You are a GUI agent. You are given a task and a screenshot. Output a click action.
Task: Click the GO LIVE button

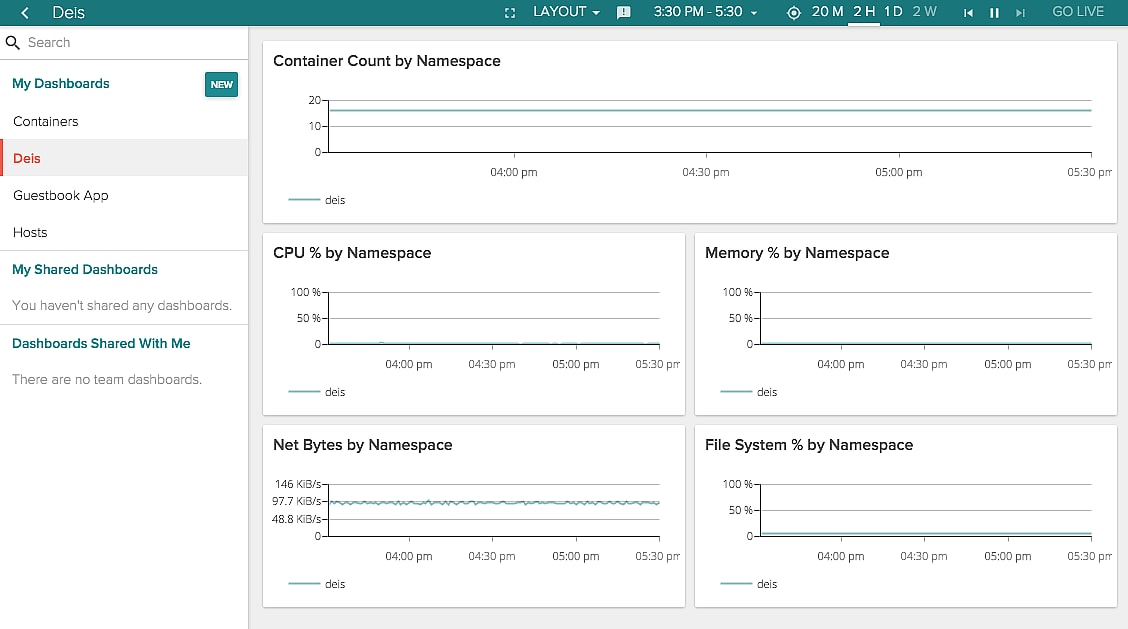tap(1078, 12)
